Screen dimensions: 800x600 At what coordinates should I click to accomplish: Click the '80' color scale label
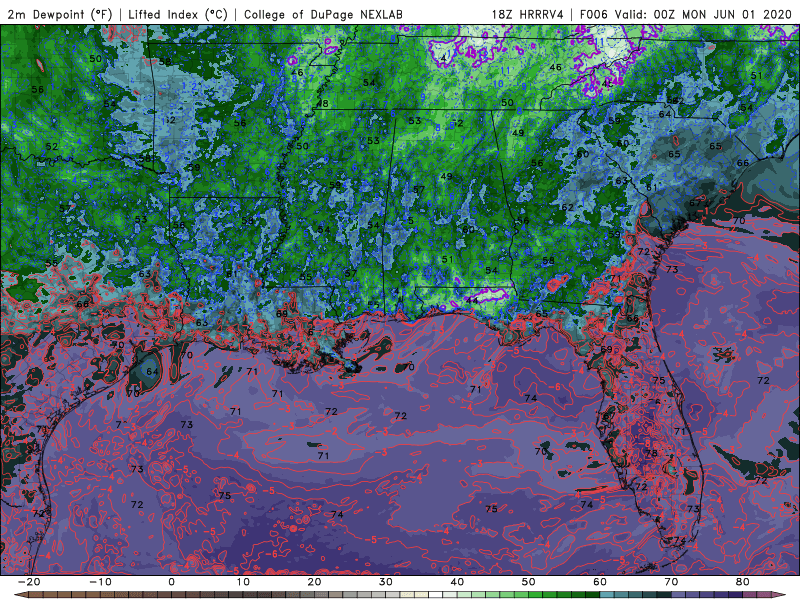[x=743, y=582]
